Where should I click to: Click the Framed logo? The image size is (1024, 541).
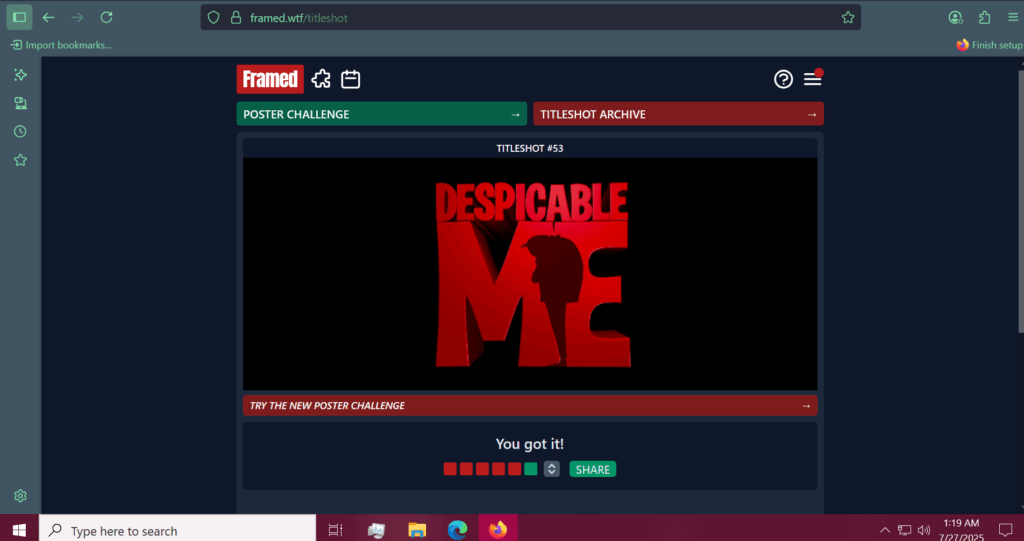(270, 79)
